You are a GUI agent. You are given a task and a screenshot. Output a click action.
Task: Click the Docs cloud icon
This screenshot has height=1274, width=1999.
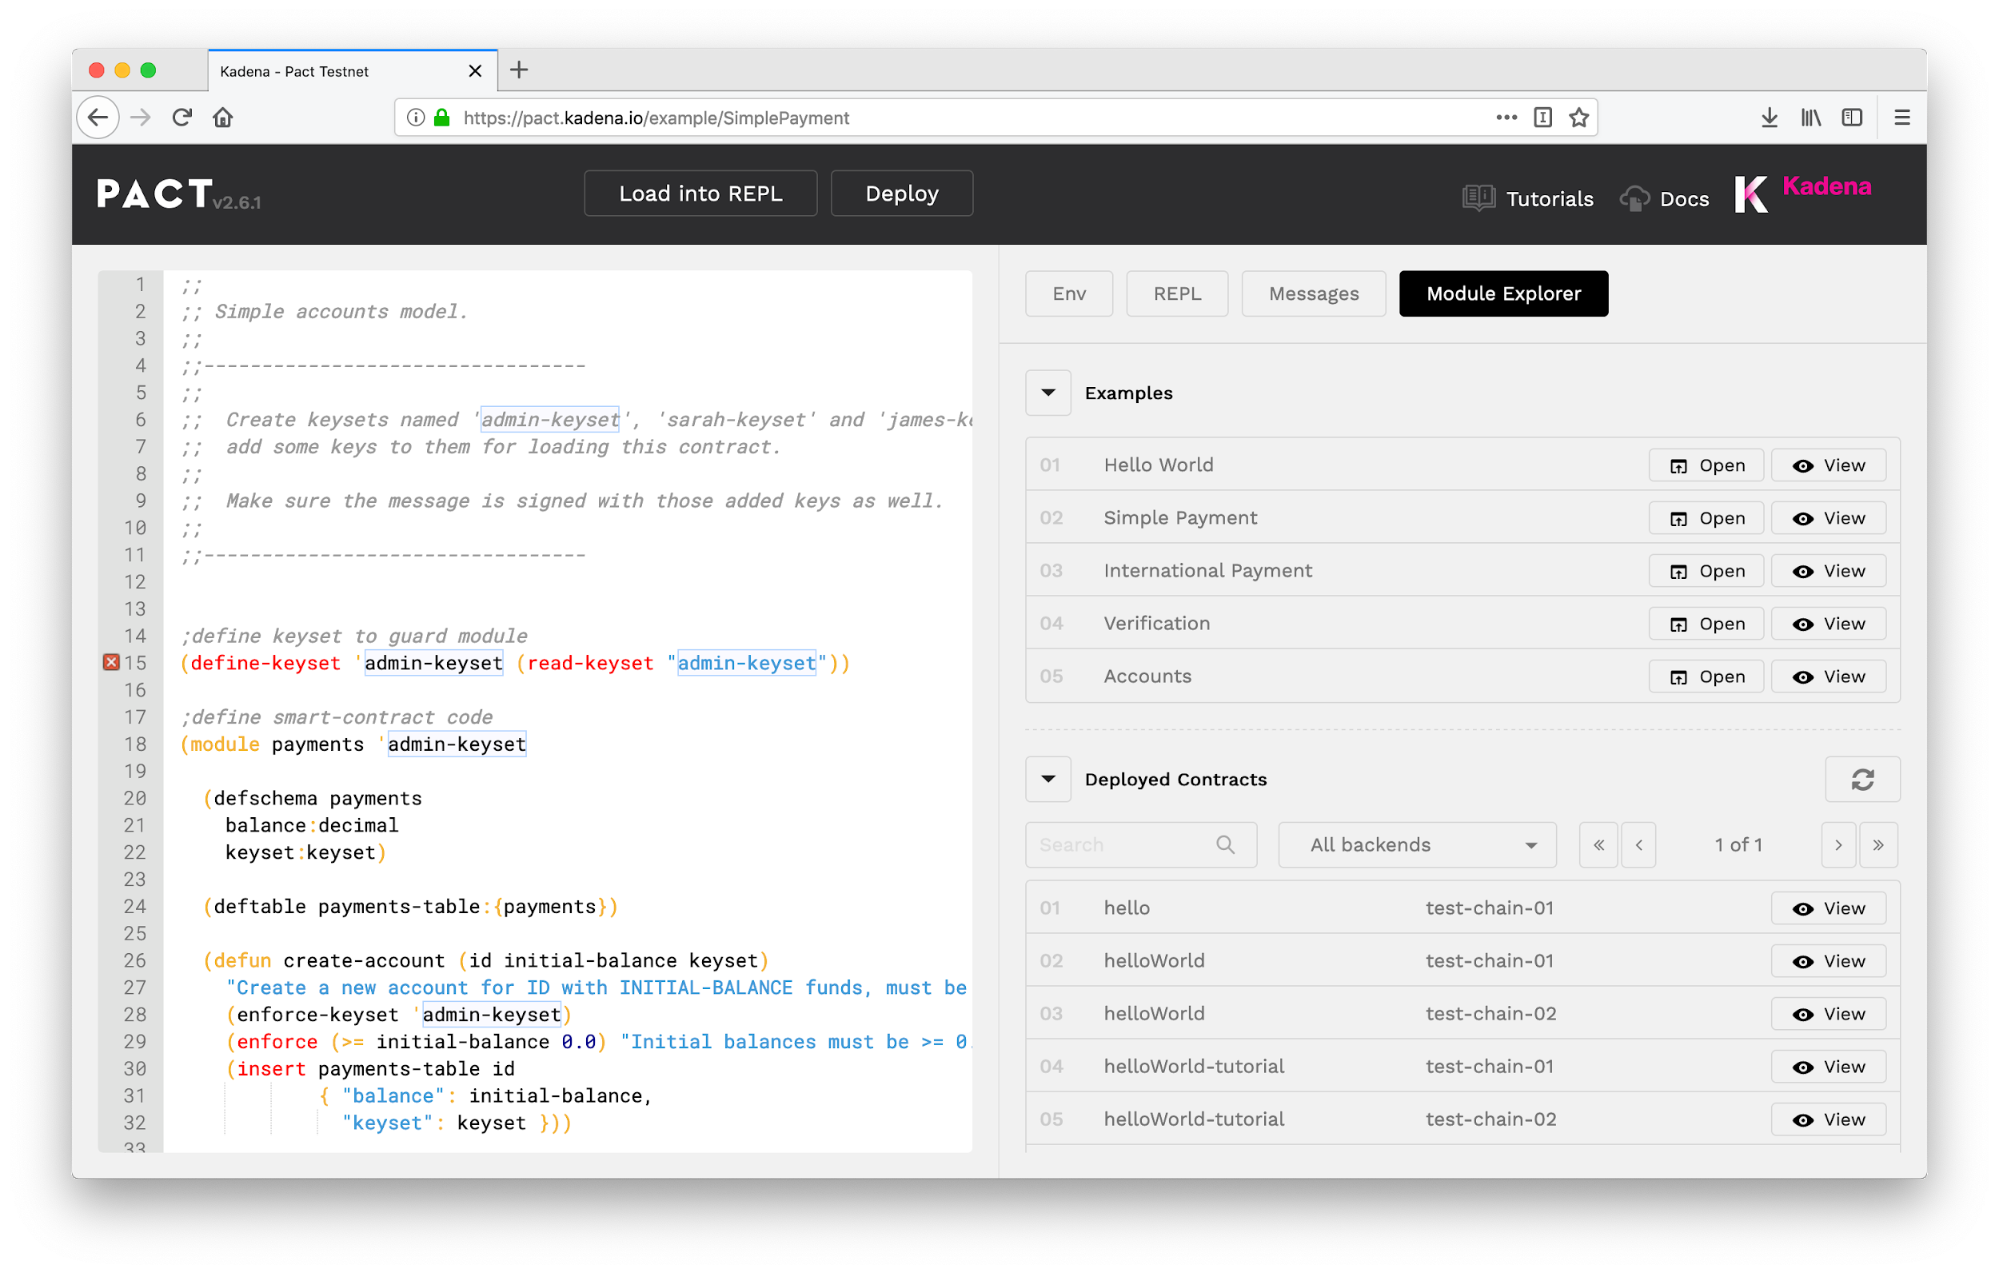pyautogui.click(x=1634, y=198)
